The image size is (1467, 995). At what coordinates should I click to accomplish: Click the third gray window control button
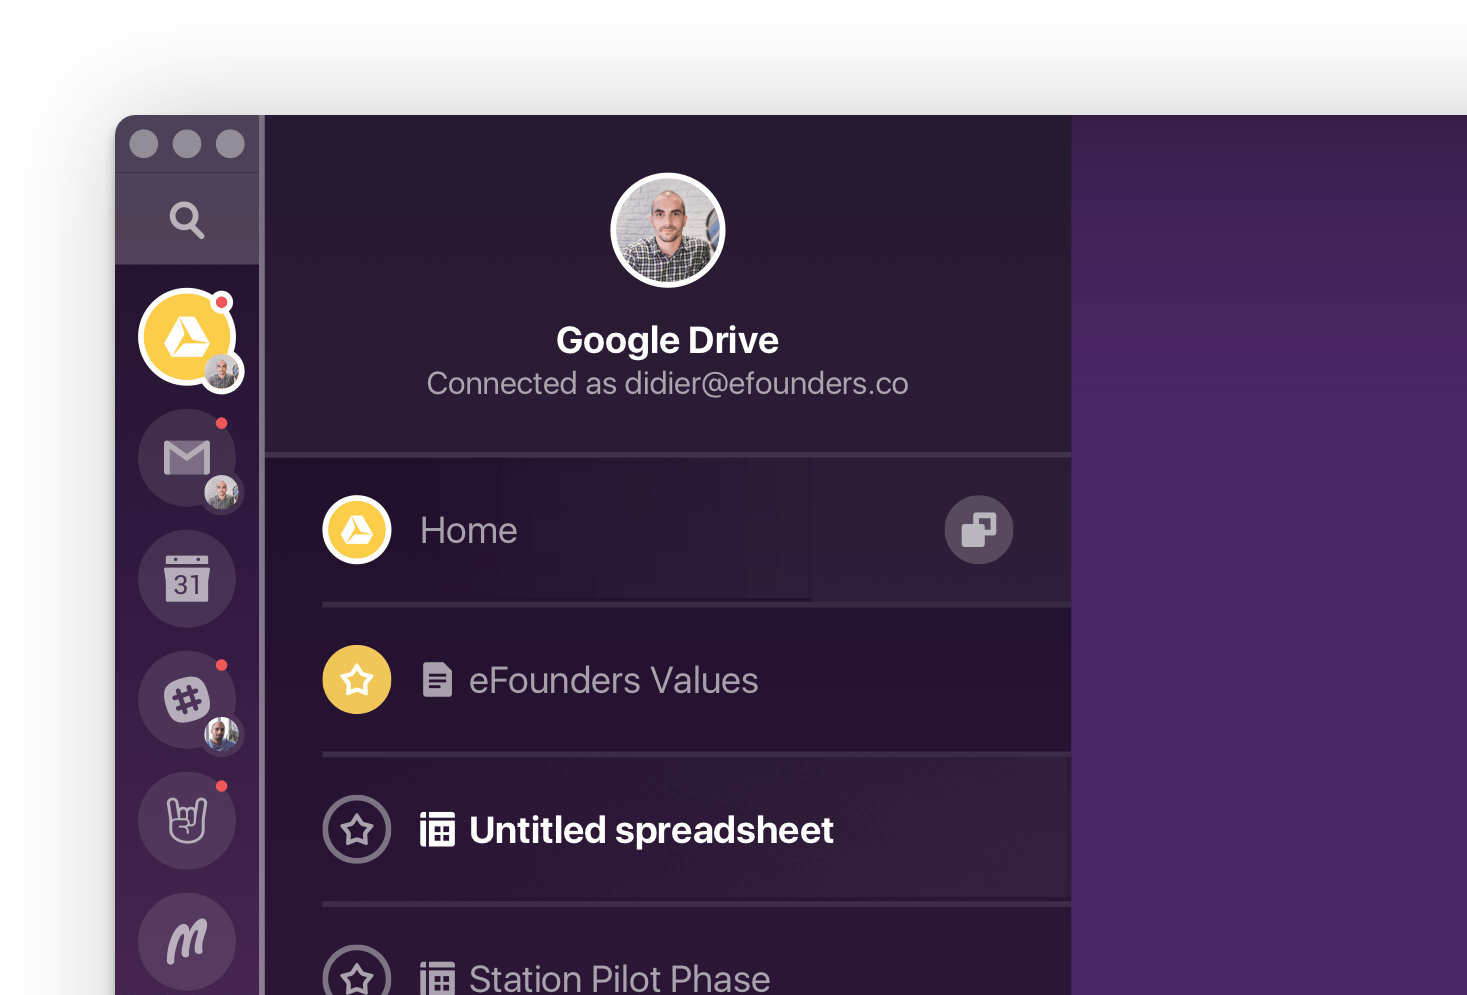tap(230, 144)
